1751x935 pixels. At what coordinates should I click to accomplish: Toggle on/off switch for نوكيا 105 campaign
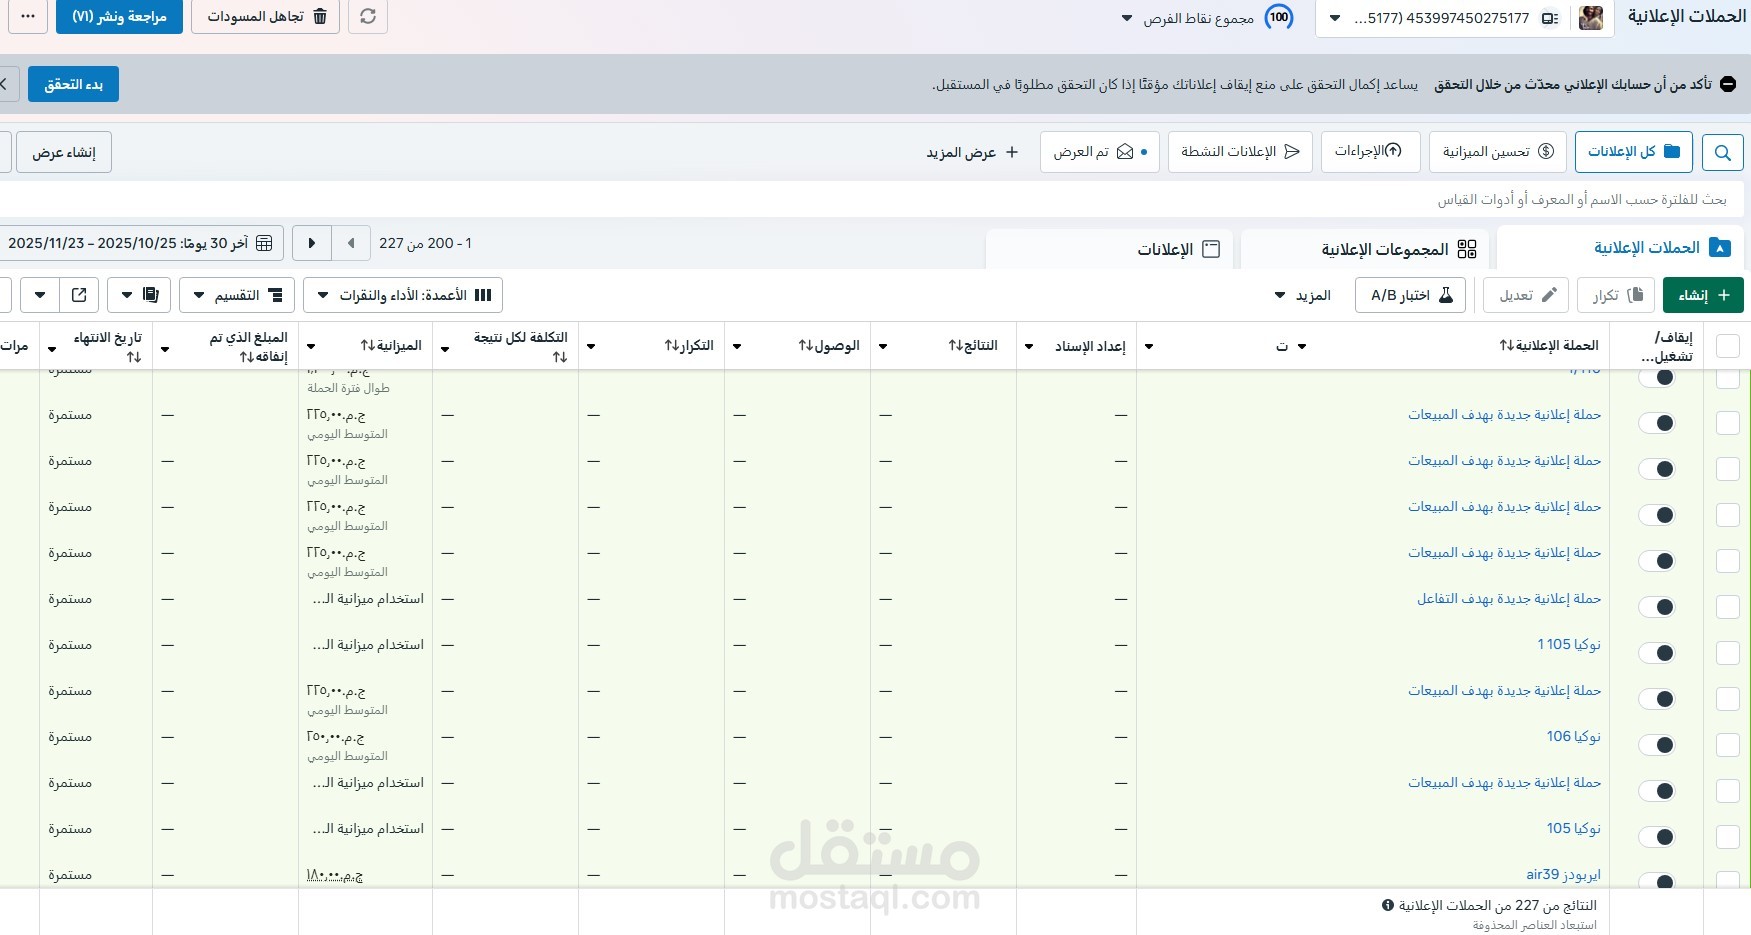[x=1657, y=837]
